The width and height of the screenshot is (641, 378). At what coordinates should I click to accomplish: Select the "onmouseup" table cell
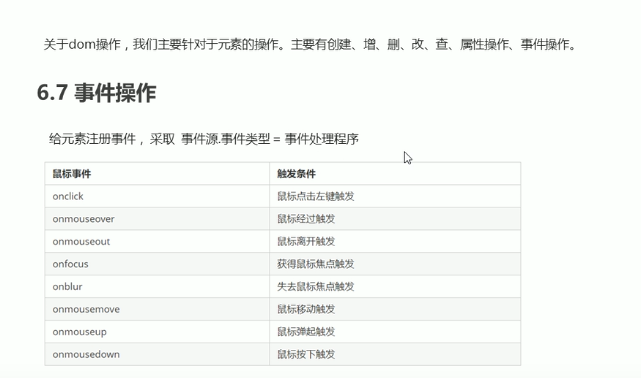[x=157, y=331]
